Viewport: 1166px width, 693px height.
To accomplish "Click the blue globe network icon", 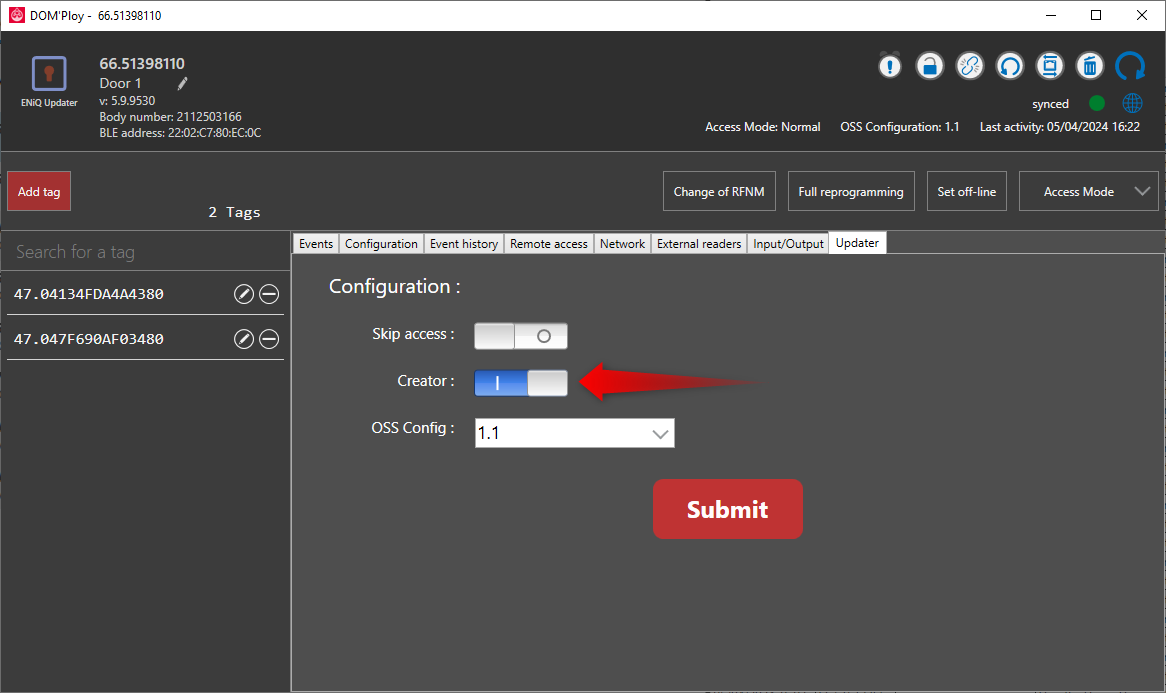I will click(1133, 103).
